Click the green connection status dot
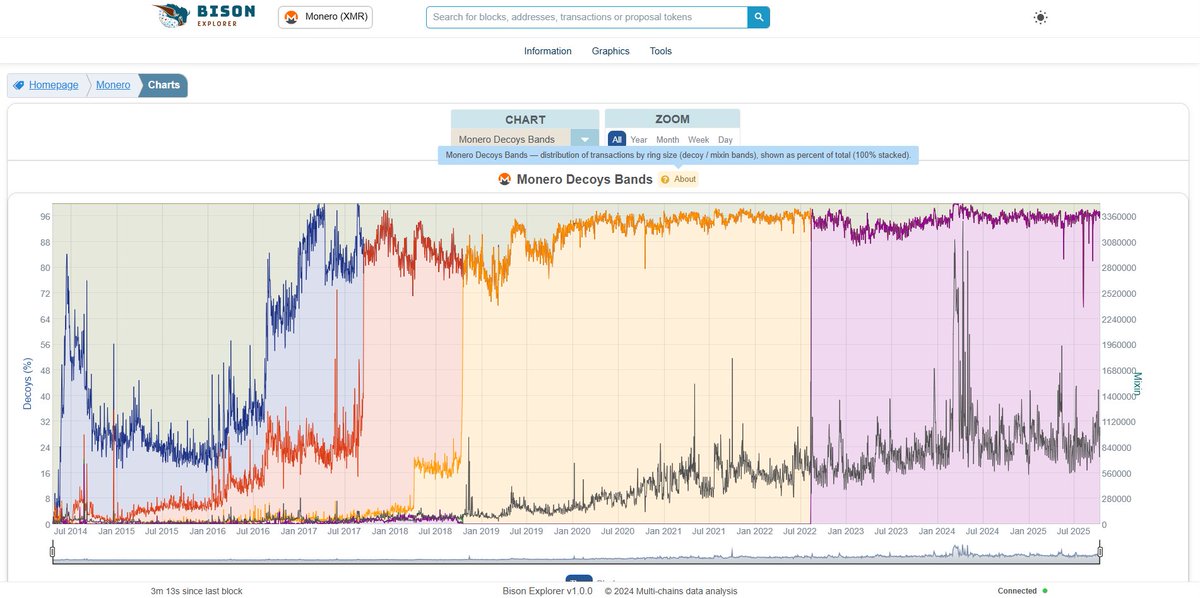 pos(1045,591)
